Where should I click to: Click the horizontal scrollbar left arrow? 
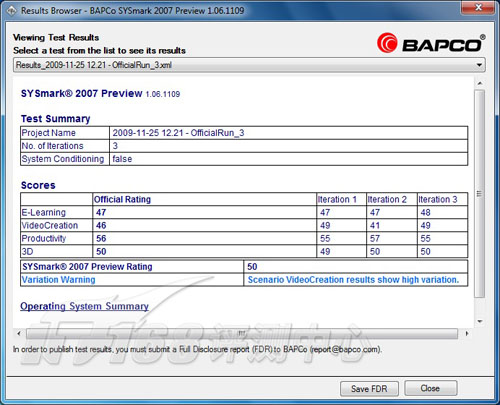click(x=19, y=333)
